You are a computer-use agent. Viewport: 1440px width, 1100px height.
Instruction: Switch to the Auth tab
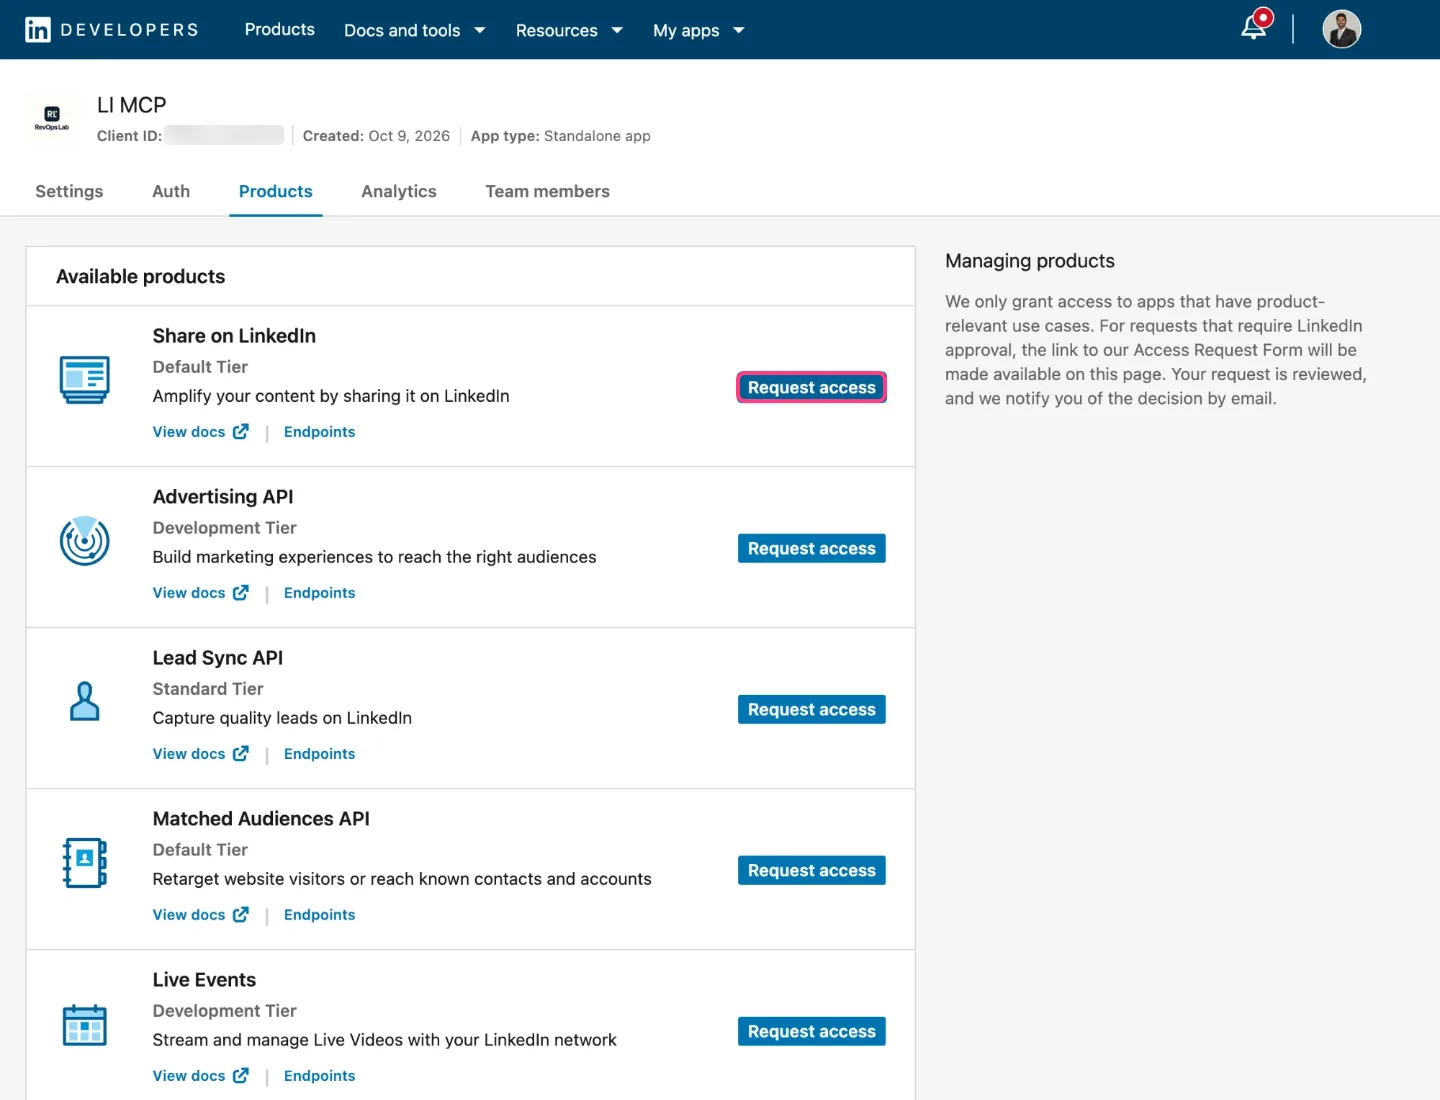click(x=171, y=191)
